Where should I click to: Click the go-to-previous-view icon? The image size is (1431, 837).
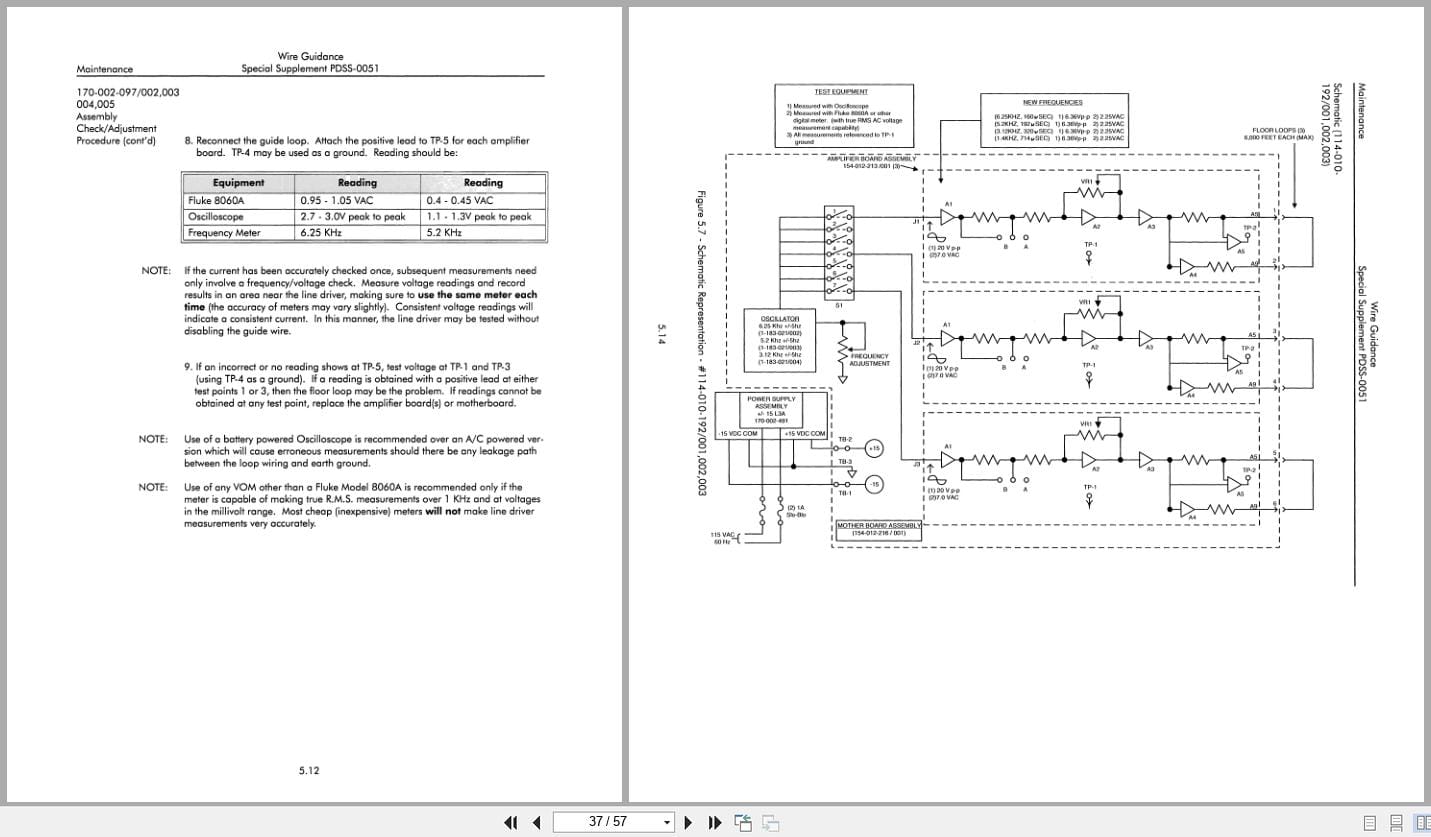(743, 822)
